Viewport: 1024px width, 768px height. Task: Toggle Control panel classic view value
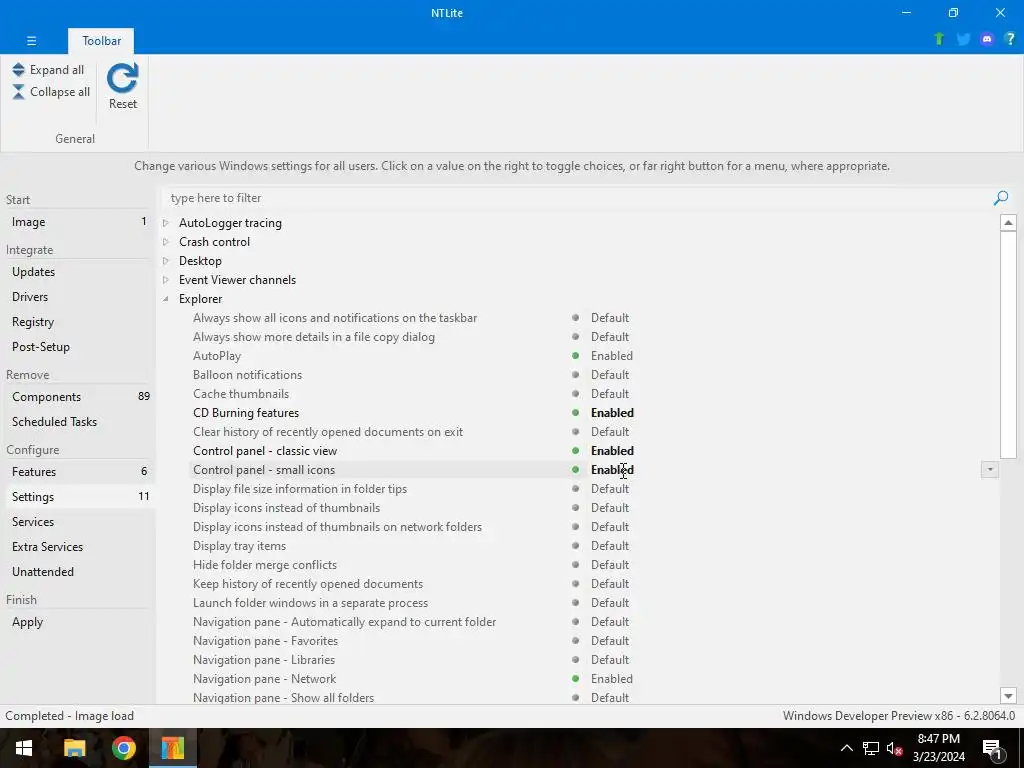612,451
